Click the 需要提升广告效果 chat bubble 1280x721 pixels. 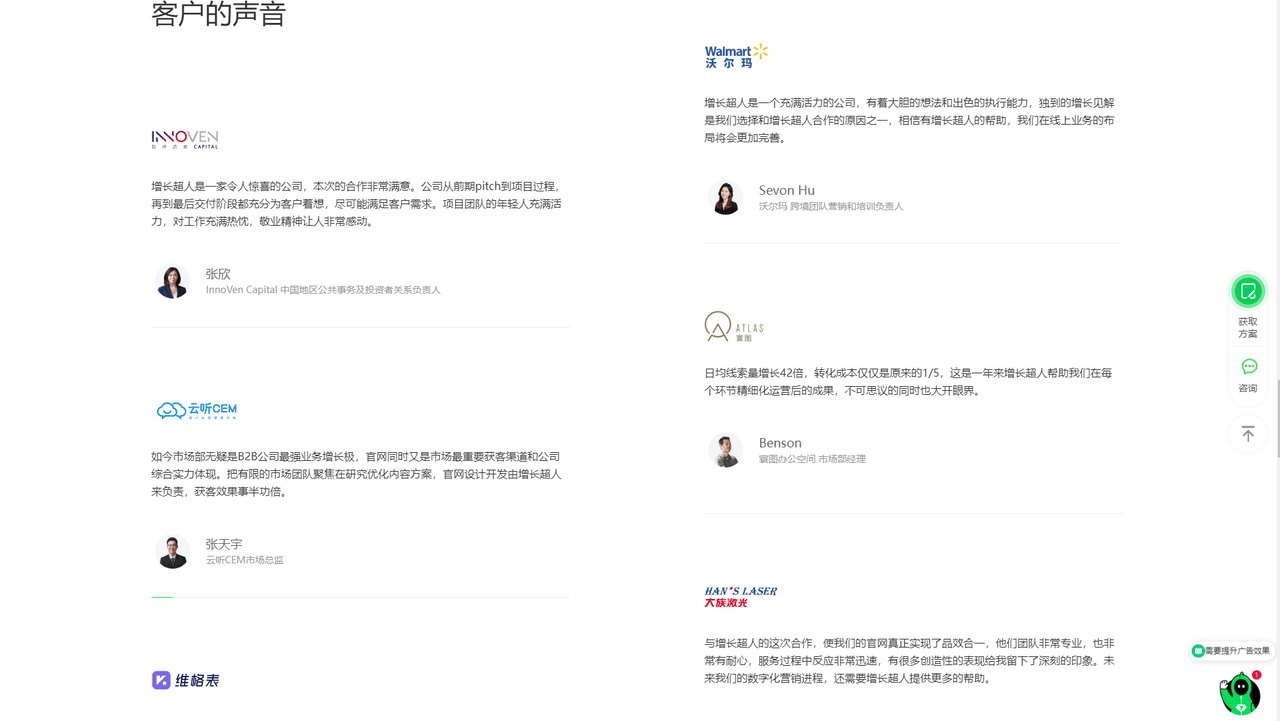click(x=1232, y=651)
